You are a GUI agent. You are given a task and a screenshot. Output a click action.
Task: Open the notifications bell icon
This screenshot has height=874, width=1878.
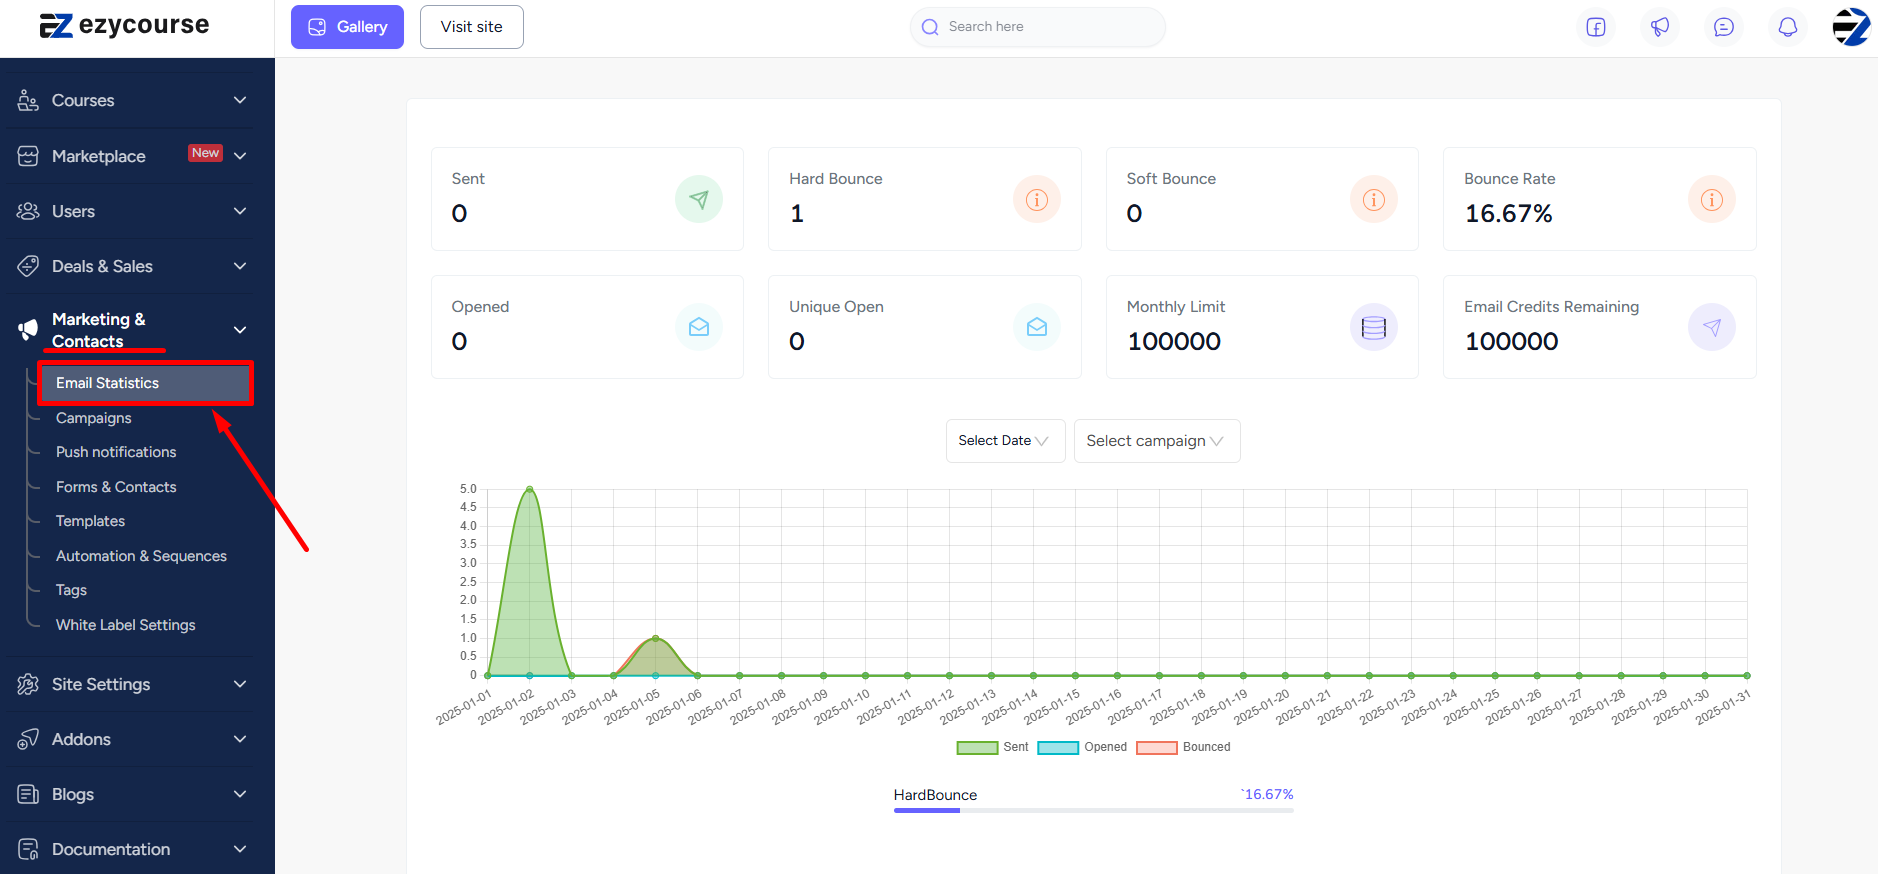click(1788, 27)
